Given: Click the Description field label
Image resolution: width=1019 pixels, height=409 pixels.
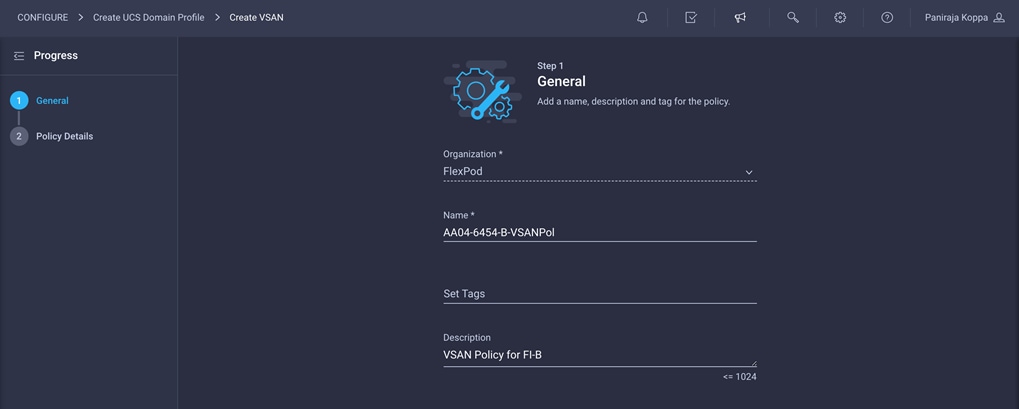Looking at the screenshot, I should click(x=467, y=337).
